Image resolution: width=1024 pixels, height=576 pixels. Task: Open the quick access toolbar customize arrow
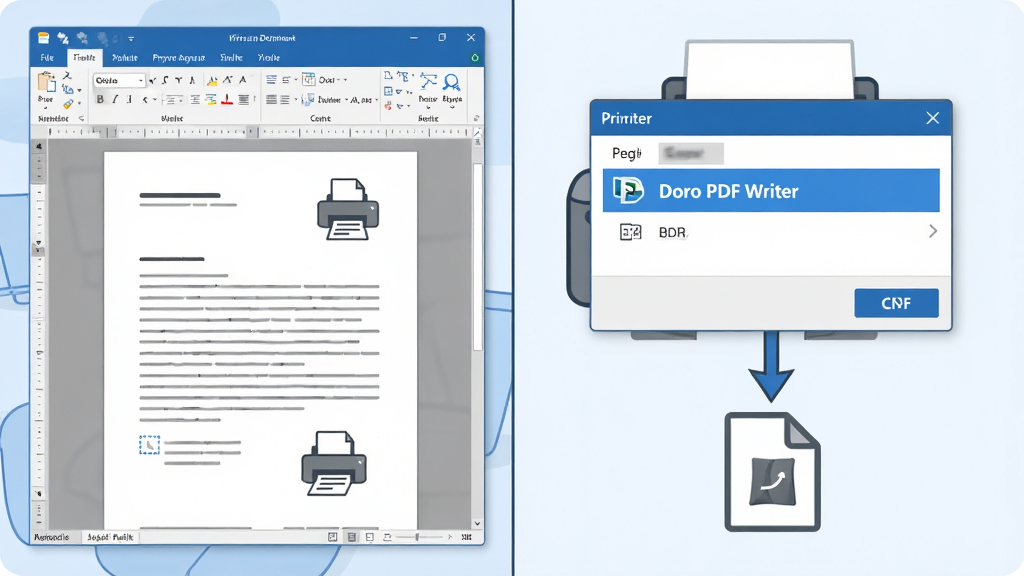(x=131, y=39)
